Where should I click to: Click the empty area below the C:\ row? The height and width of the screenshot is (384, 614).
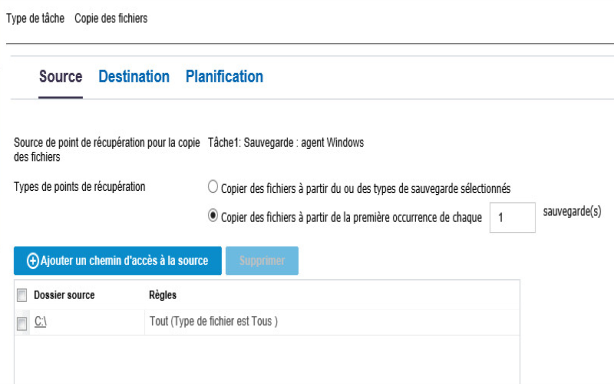267,359
